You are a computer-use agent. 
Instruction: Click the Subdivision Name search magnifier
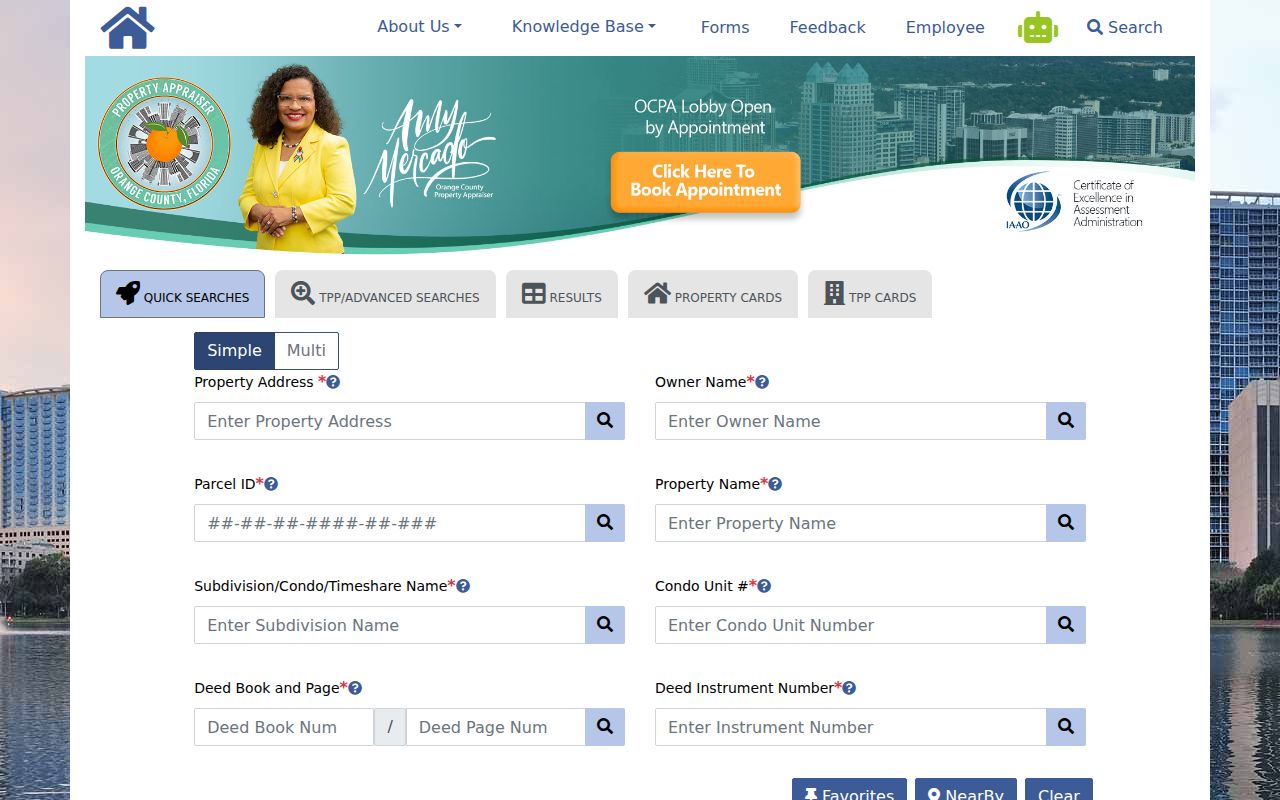point(605,625)
